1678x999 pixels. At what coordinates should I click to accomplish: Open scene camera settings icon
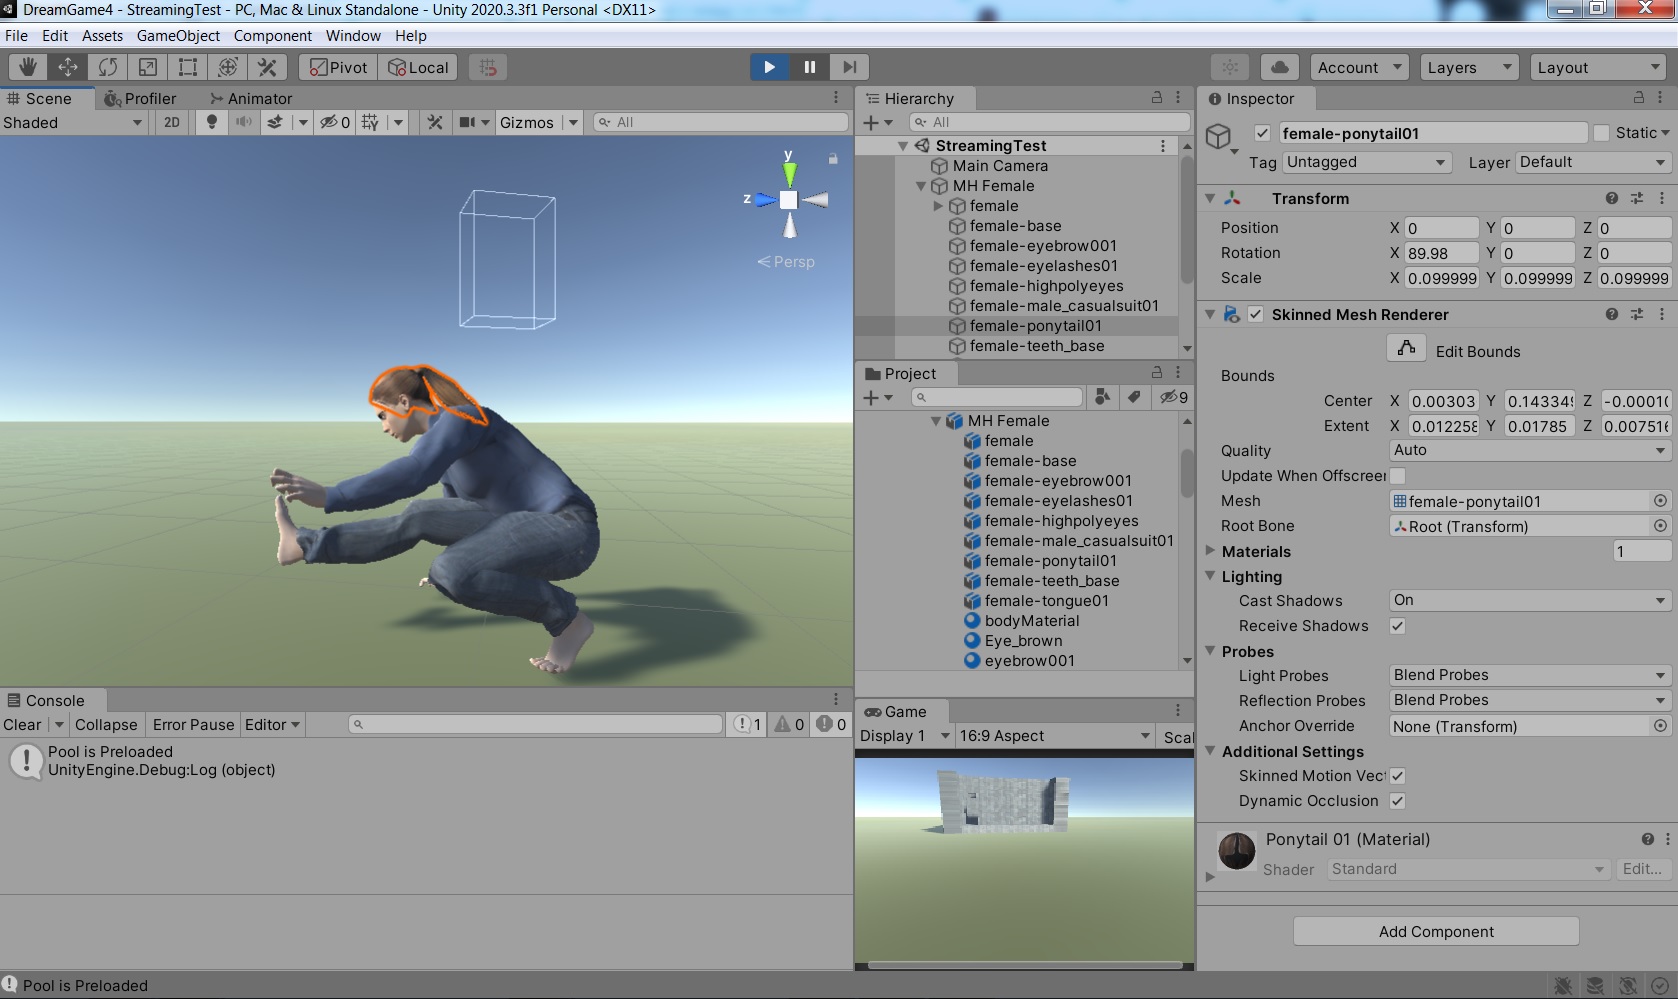click(467, 122)
